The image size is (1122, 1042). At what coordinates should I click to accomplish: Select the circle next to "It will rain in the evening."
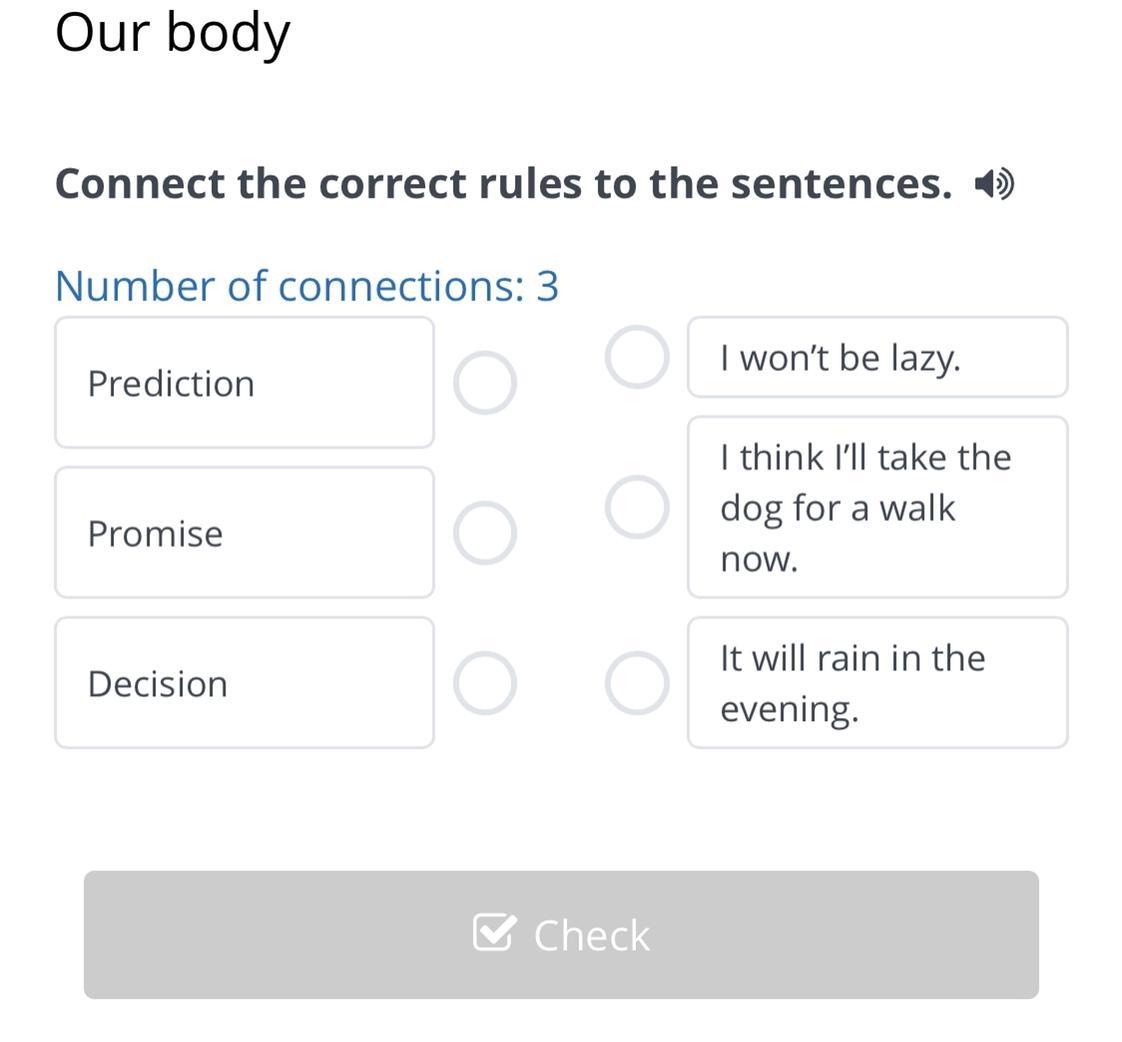pos(637,683)
